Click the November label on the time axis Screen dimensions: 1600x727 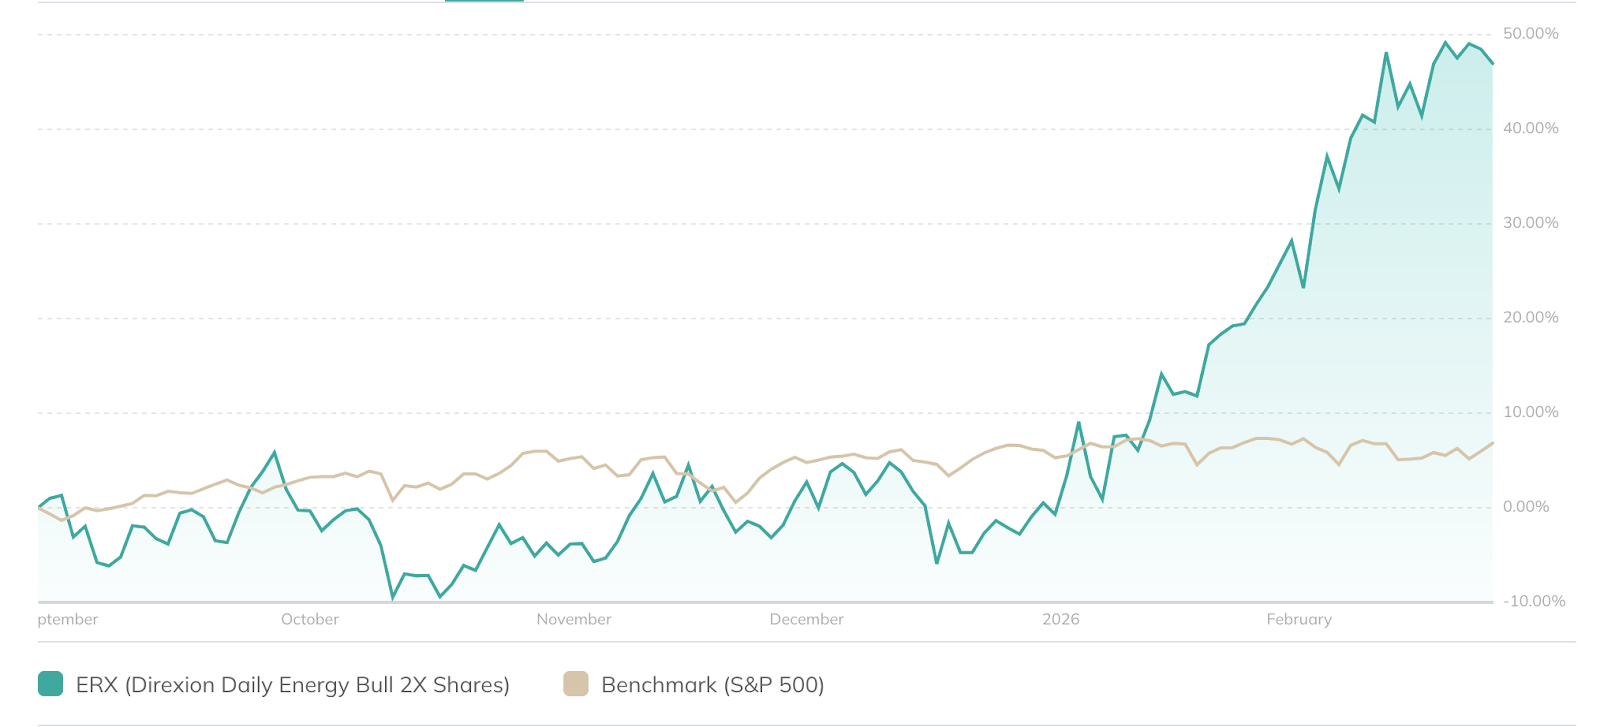[x=574, y=619]
